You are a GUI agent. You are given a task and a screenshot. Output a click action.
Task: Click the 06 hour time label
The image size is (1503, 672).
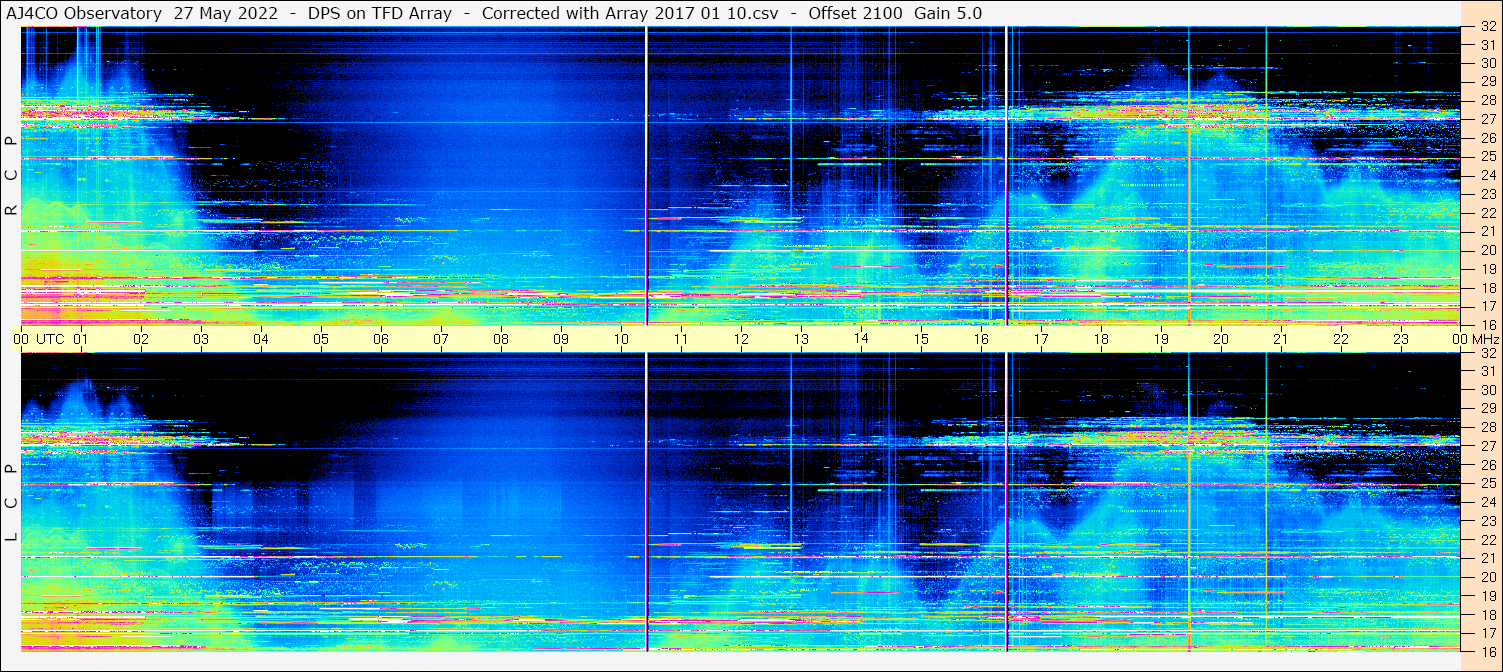tap(381, 339)
